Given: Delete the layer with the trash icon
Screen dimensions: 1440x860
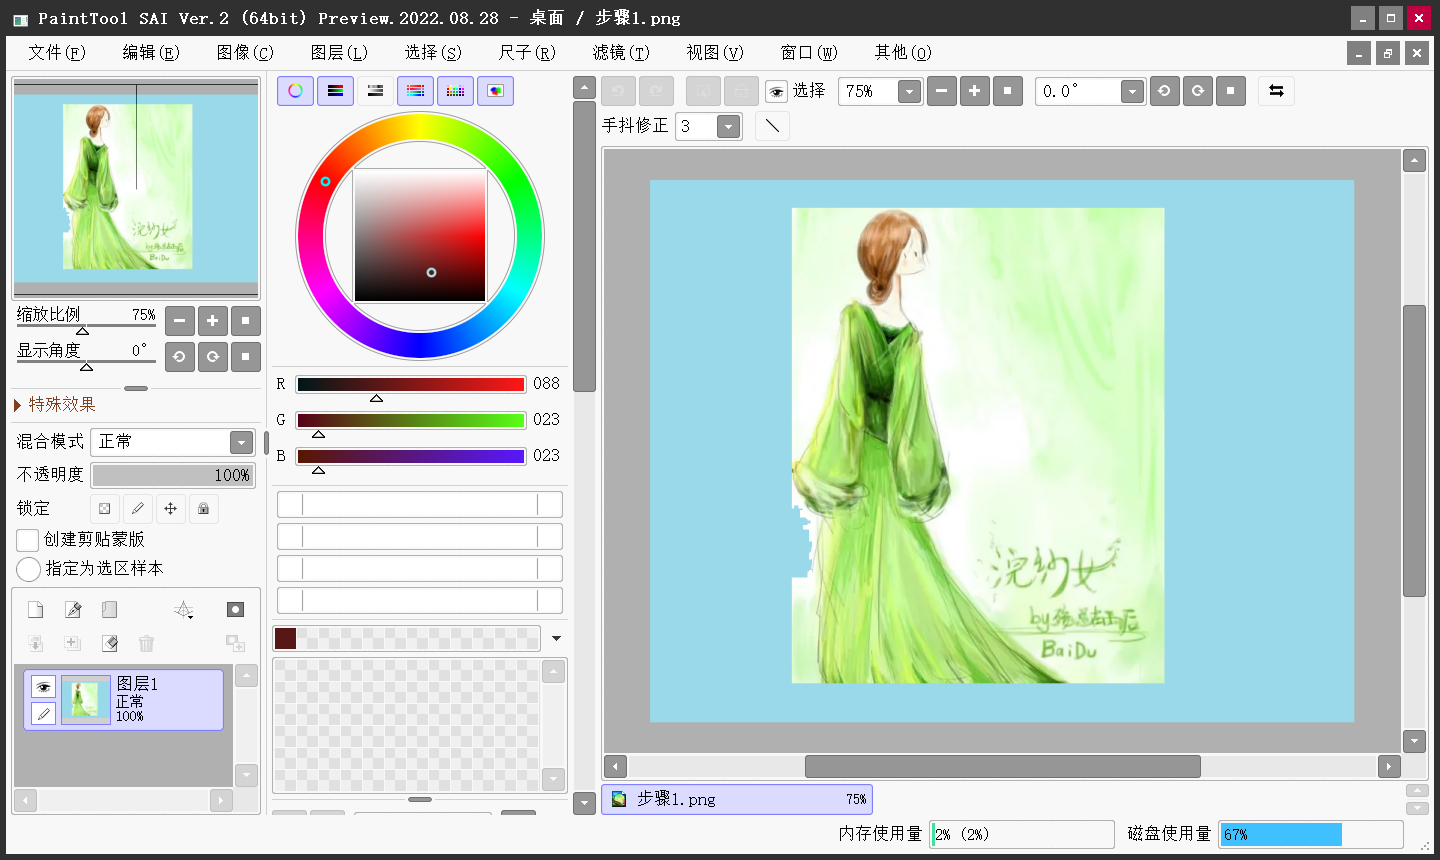Looking at the screenshot, I should [x=147, y=643].
